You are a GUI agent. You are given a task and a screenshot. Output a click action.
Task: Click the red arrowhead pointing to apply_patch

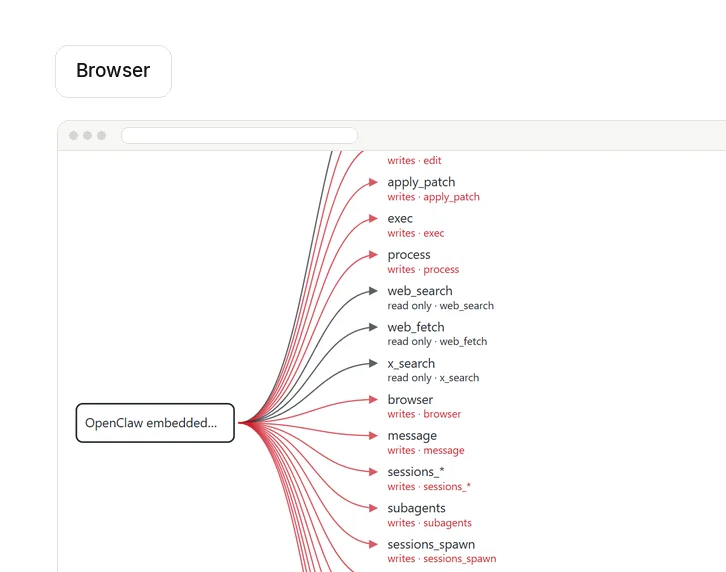(373, 182)
